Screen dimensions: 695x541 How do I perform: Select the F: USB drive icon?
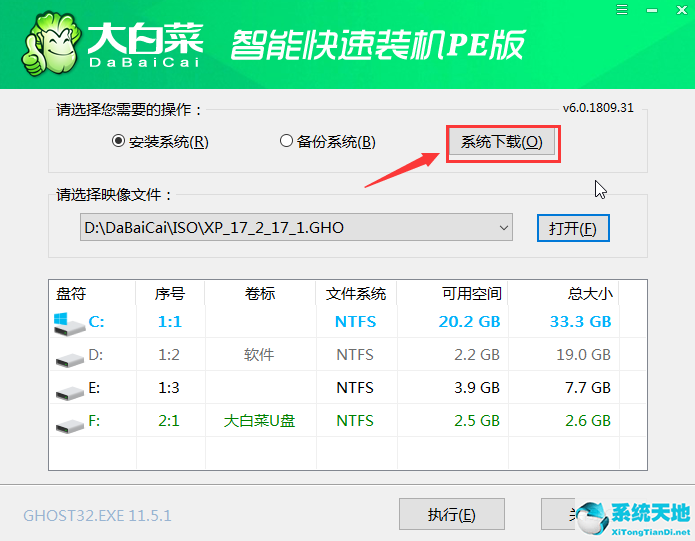(70, 426)
